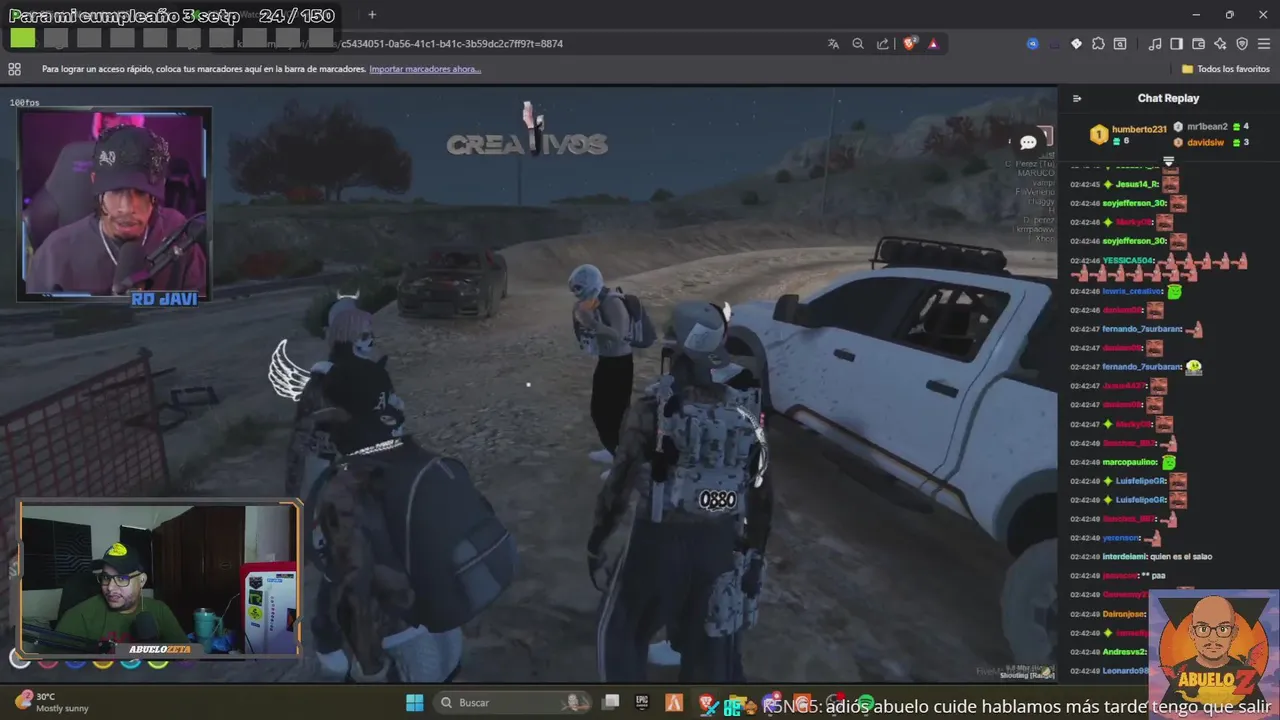
Task: Toggle the browser sidebar panel
Action: coord(1176,44)
